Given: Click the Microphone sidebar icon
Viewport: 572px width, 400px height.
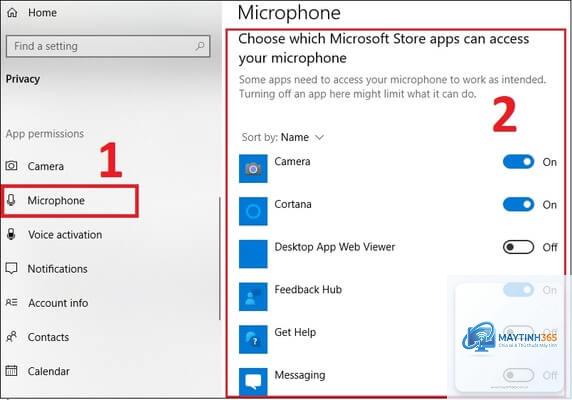Looking at the screenshot, I should click(11, 200).
